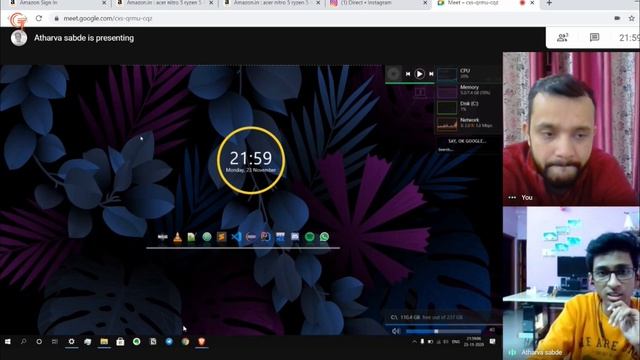
Task: Play the track in desktop media widget
Action: point(419,74)
